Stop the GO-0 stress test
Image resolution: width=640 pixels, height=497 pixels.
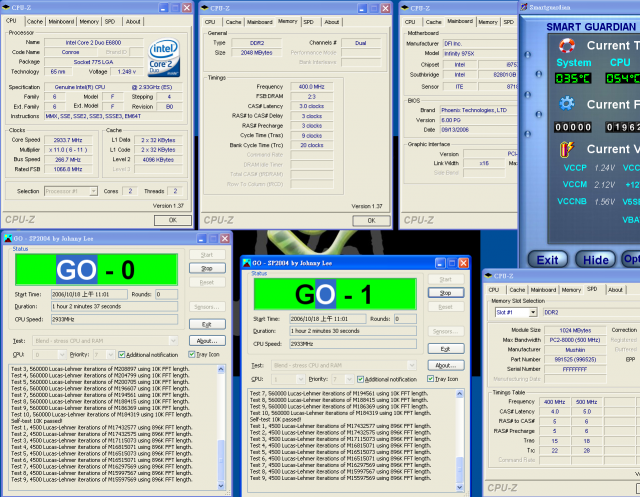tap(207, 268)
